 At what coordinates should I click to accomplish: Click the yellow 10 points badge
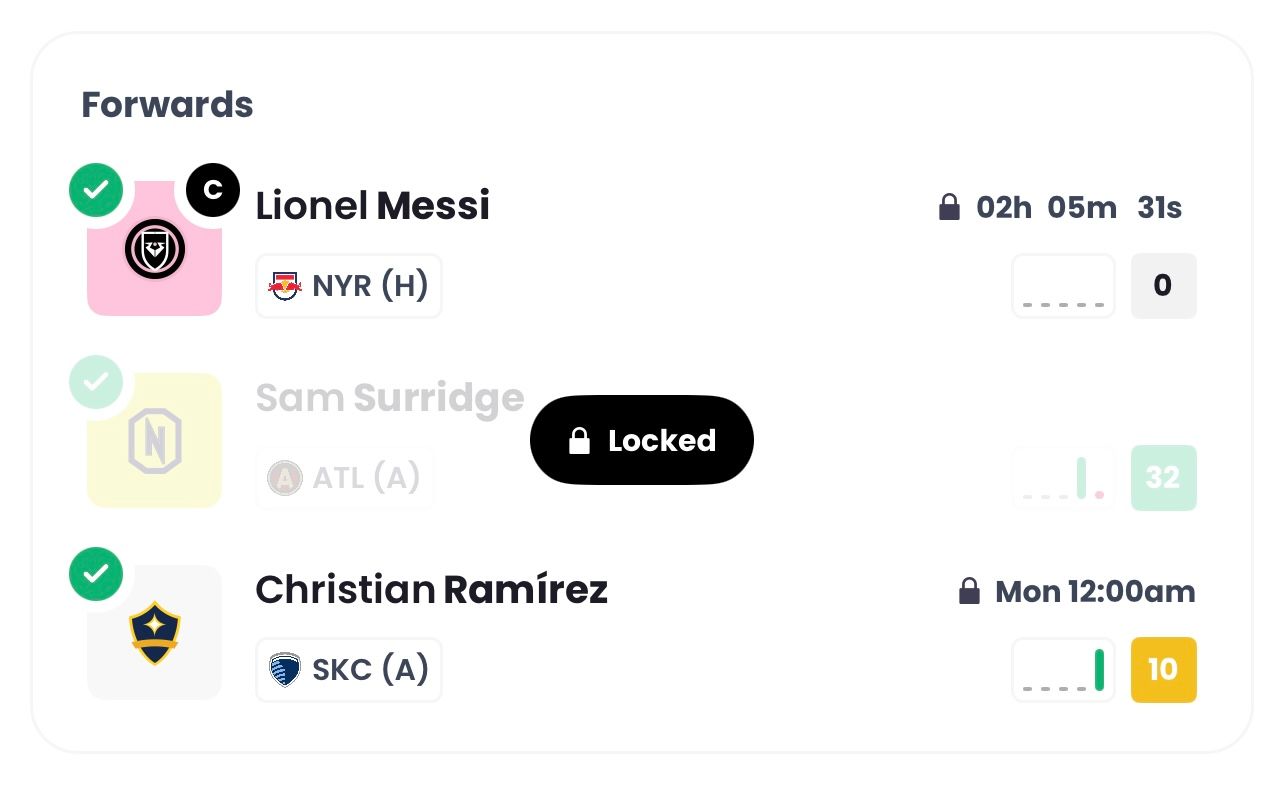[x=1163, y=670]
